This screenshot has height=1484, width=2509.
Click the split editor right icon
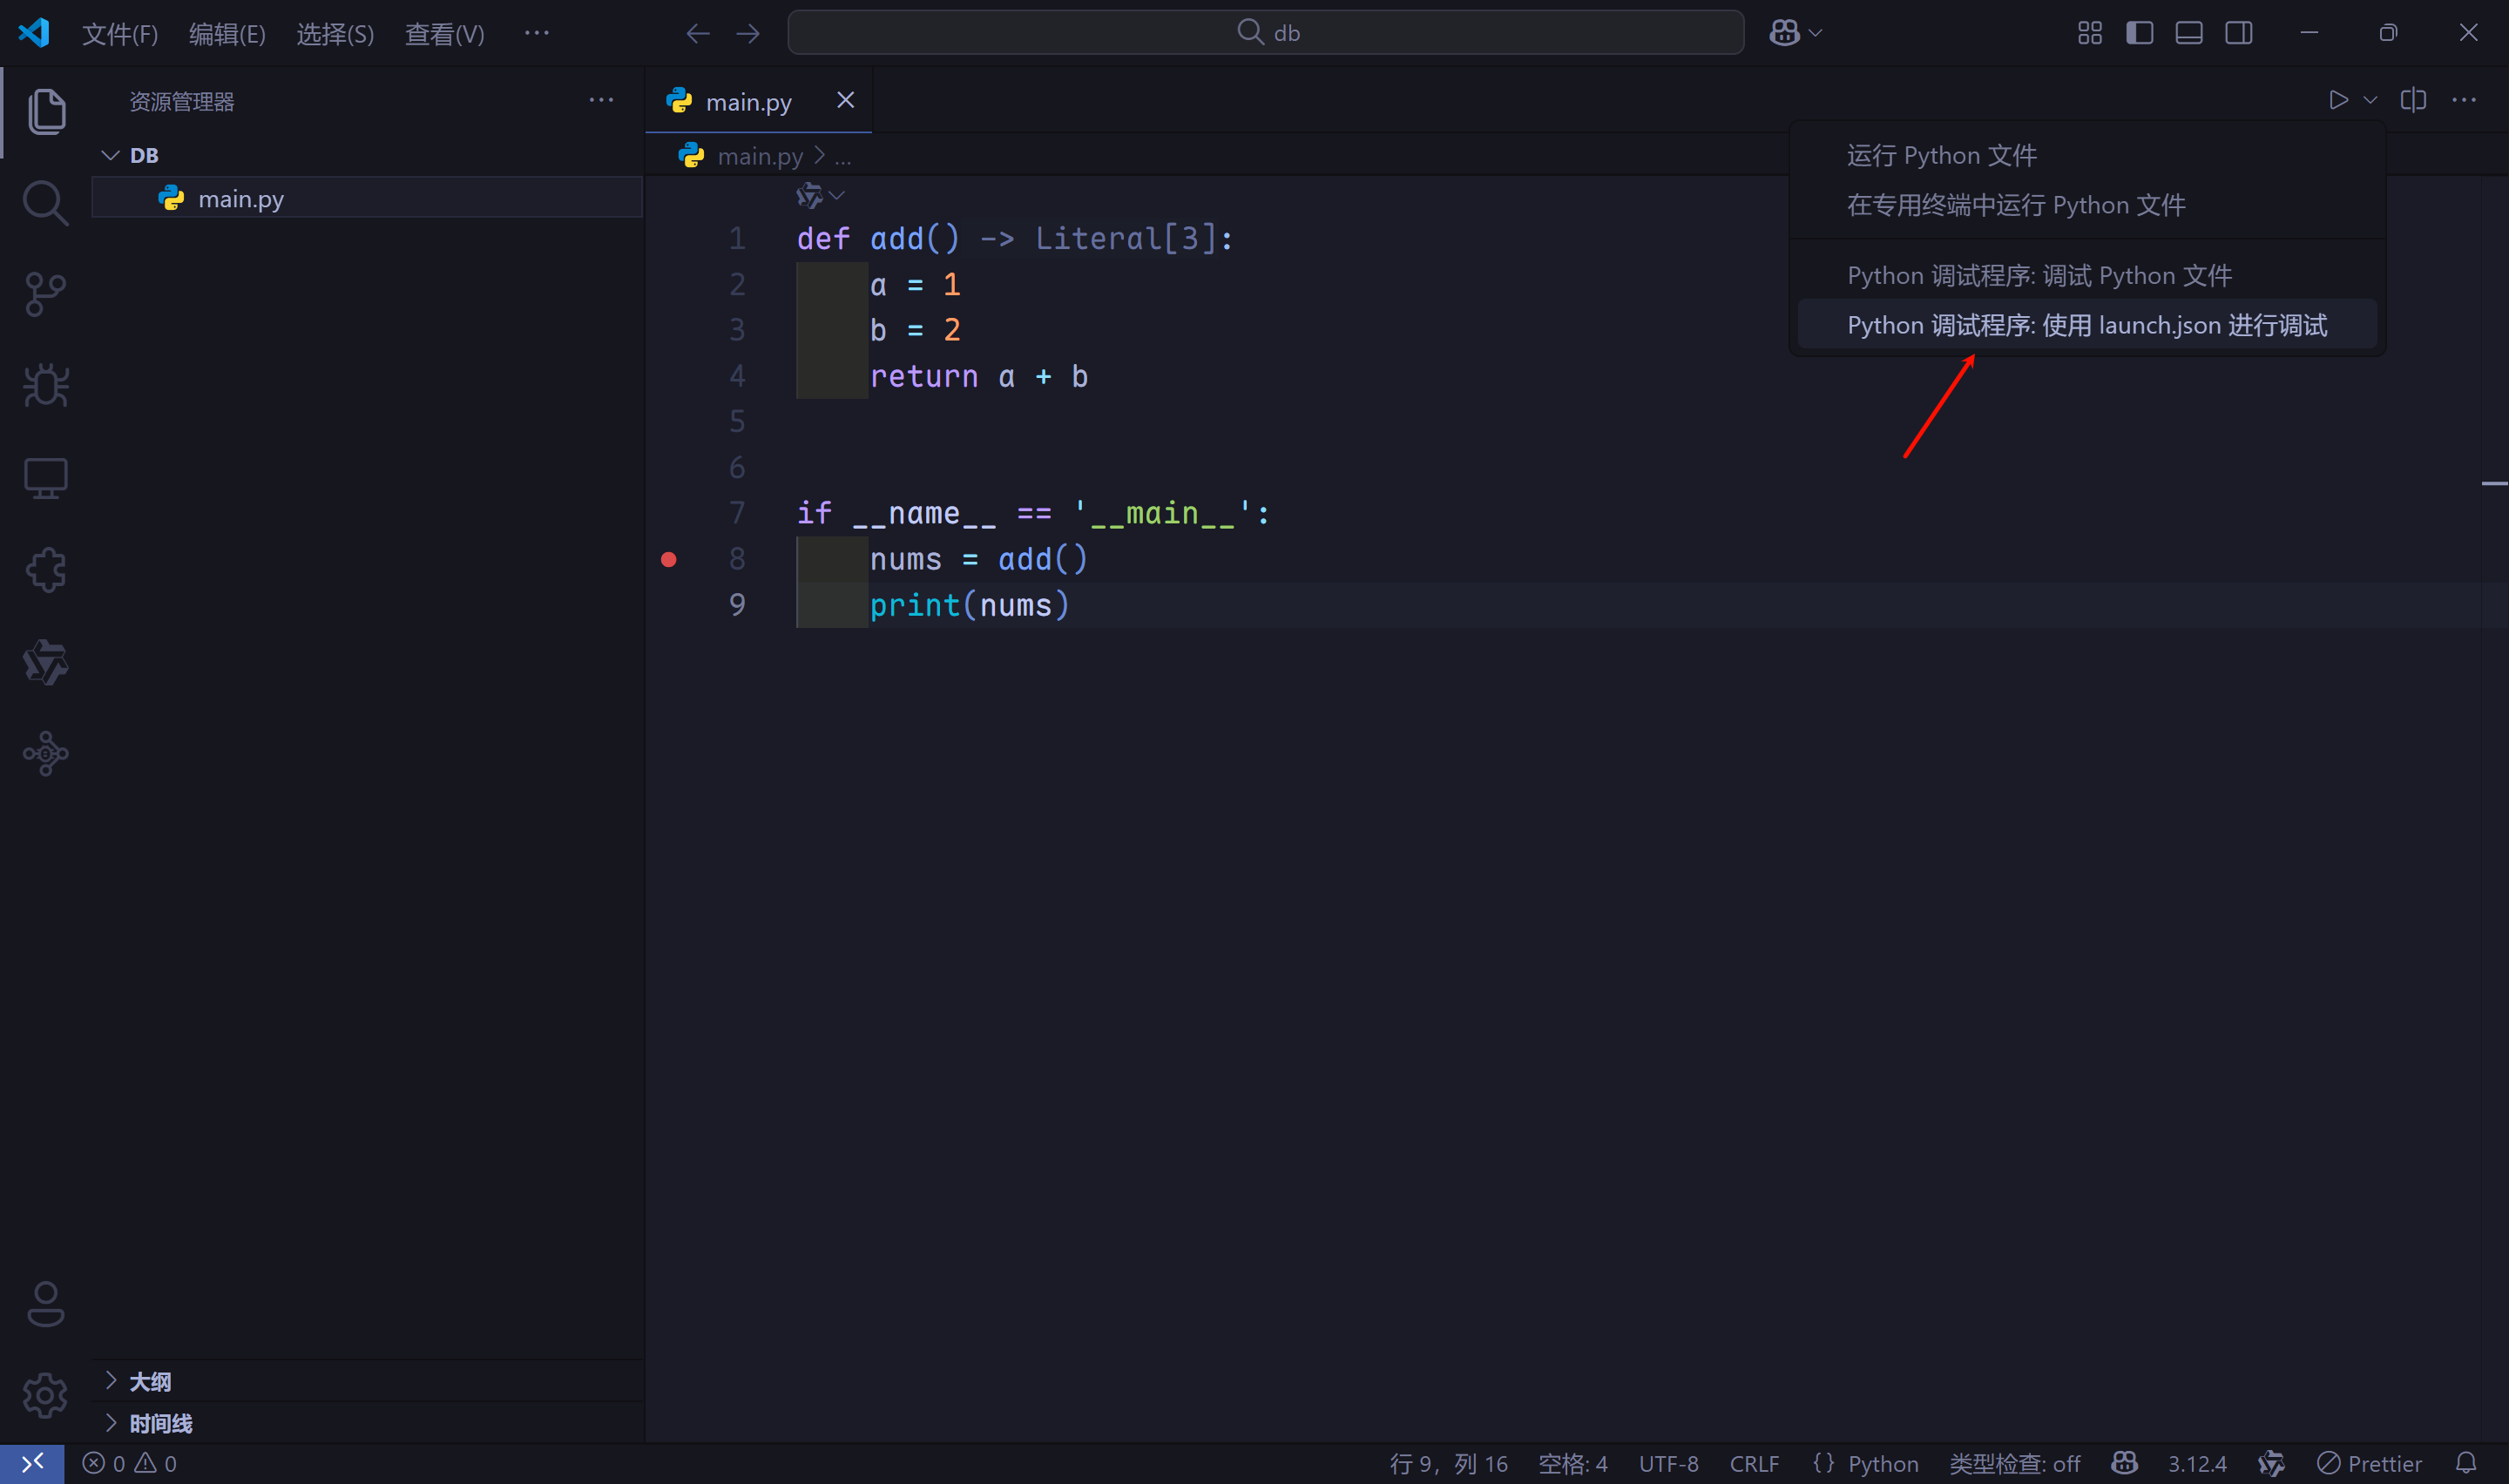[x=2413, y=100]
